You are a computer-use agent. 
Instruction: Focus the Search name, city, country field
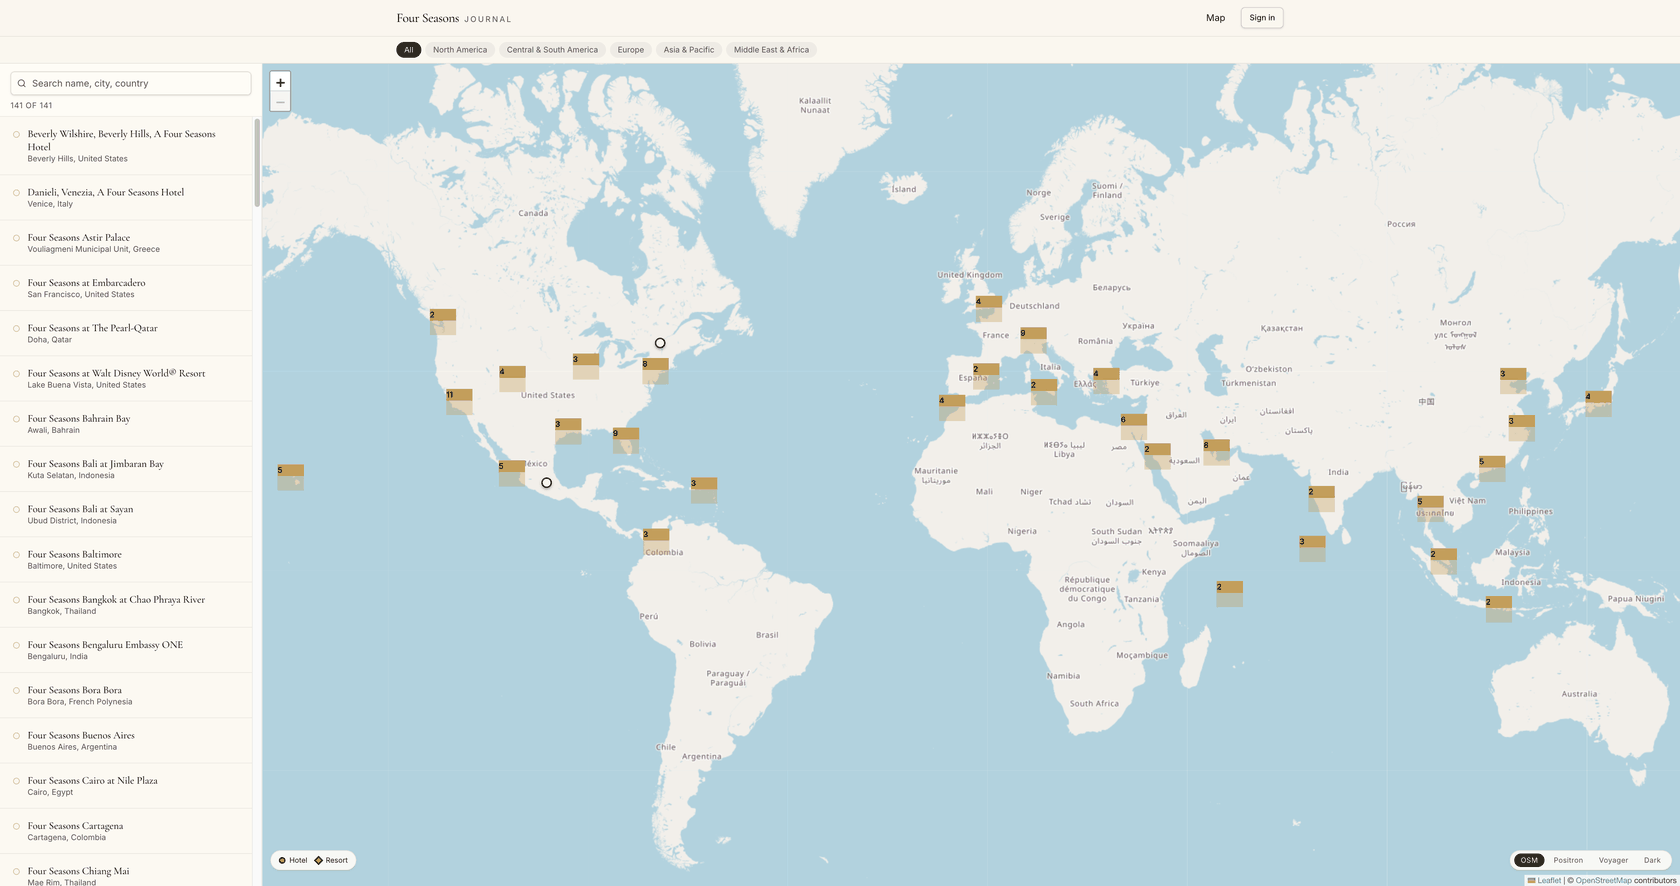131,83
